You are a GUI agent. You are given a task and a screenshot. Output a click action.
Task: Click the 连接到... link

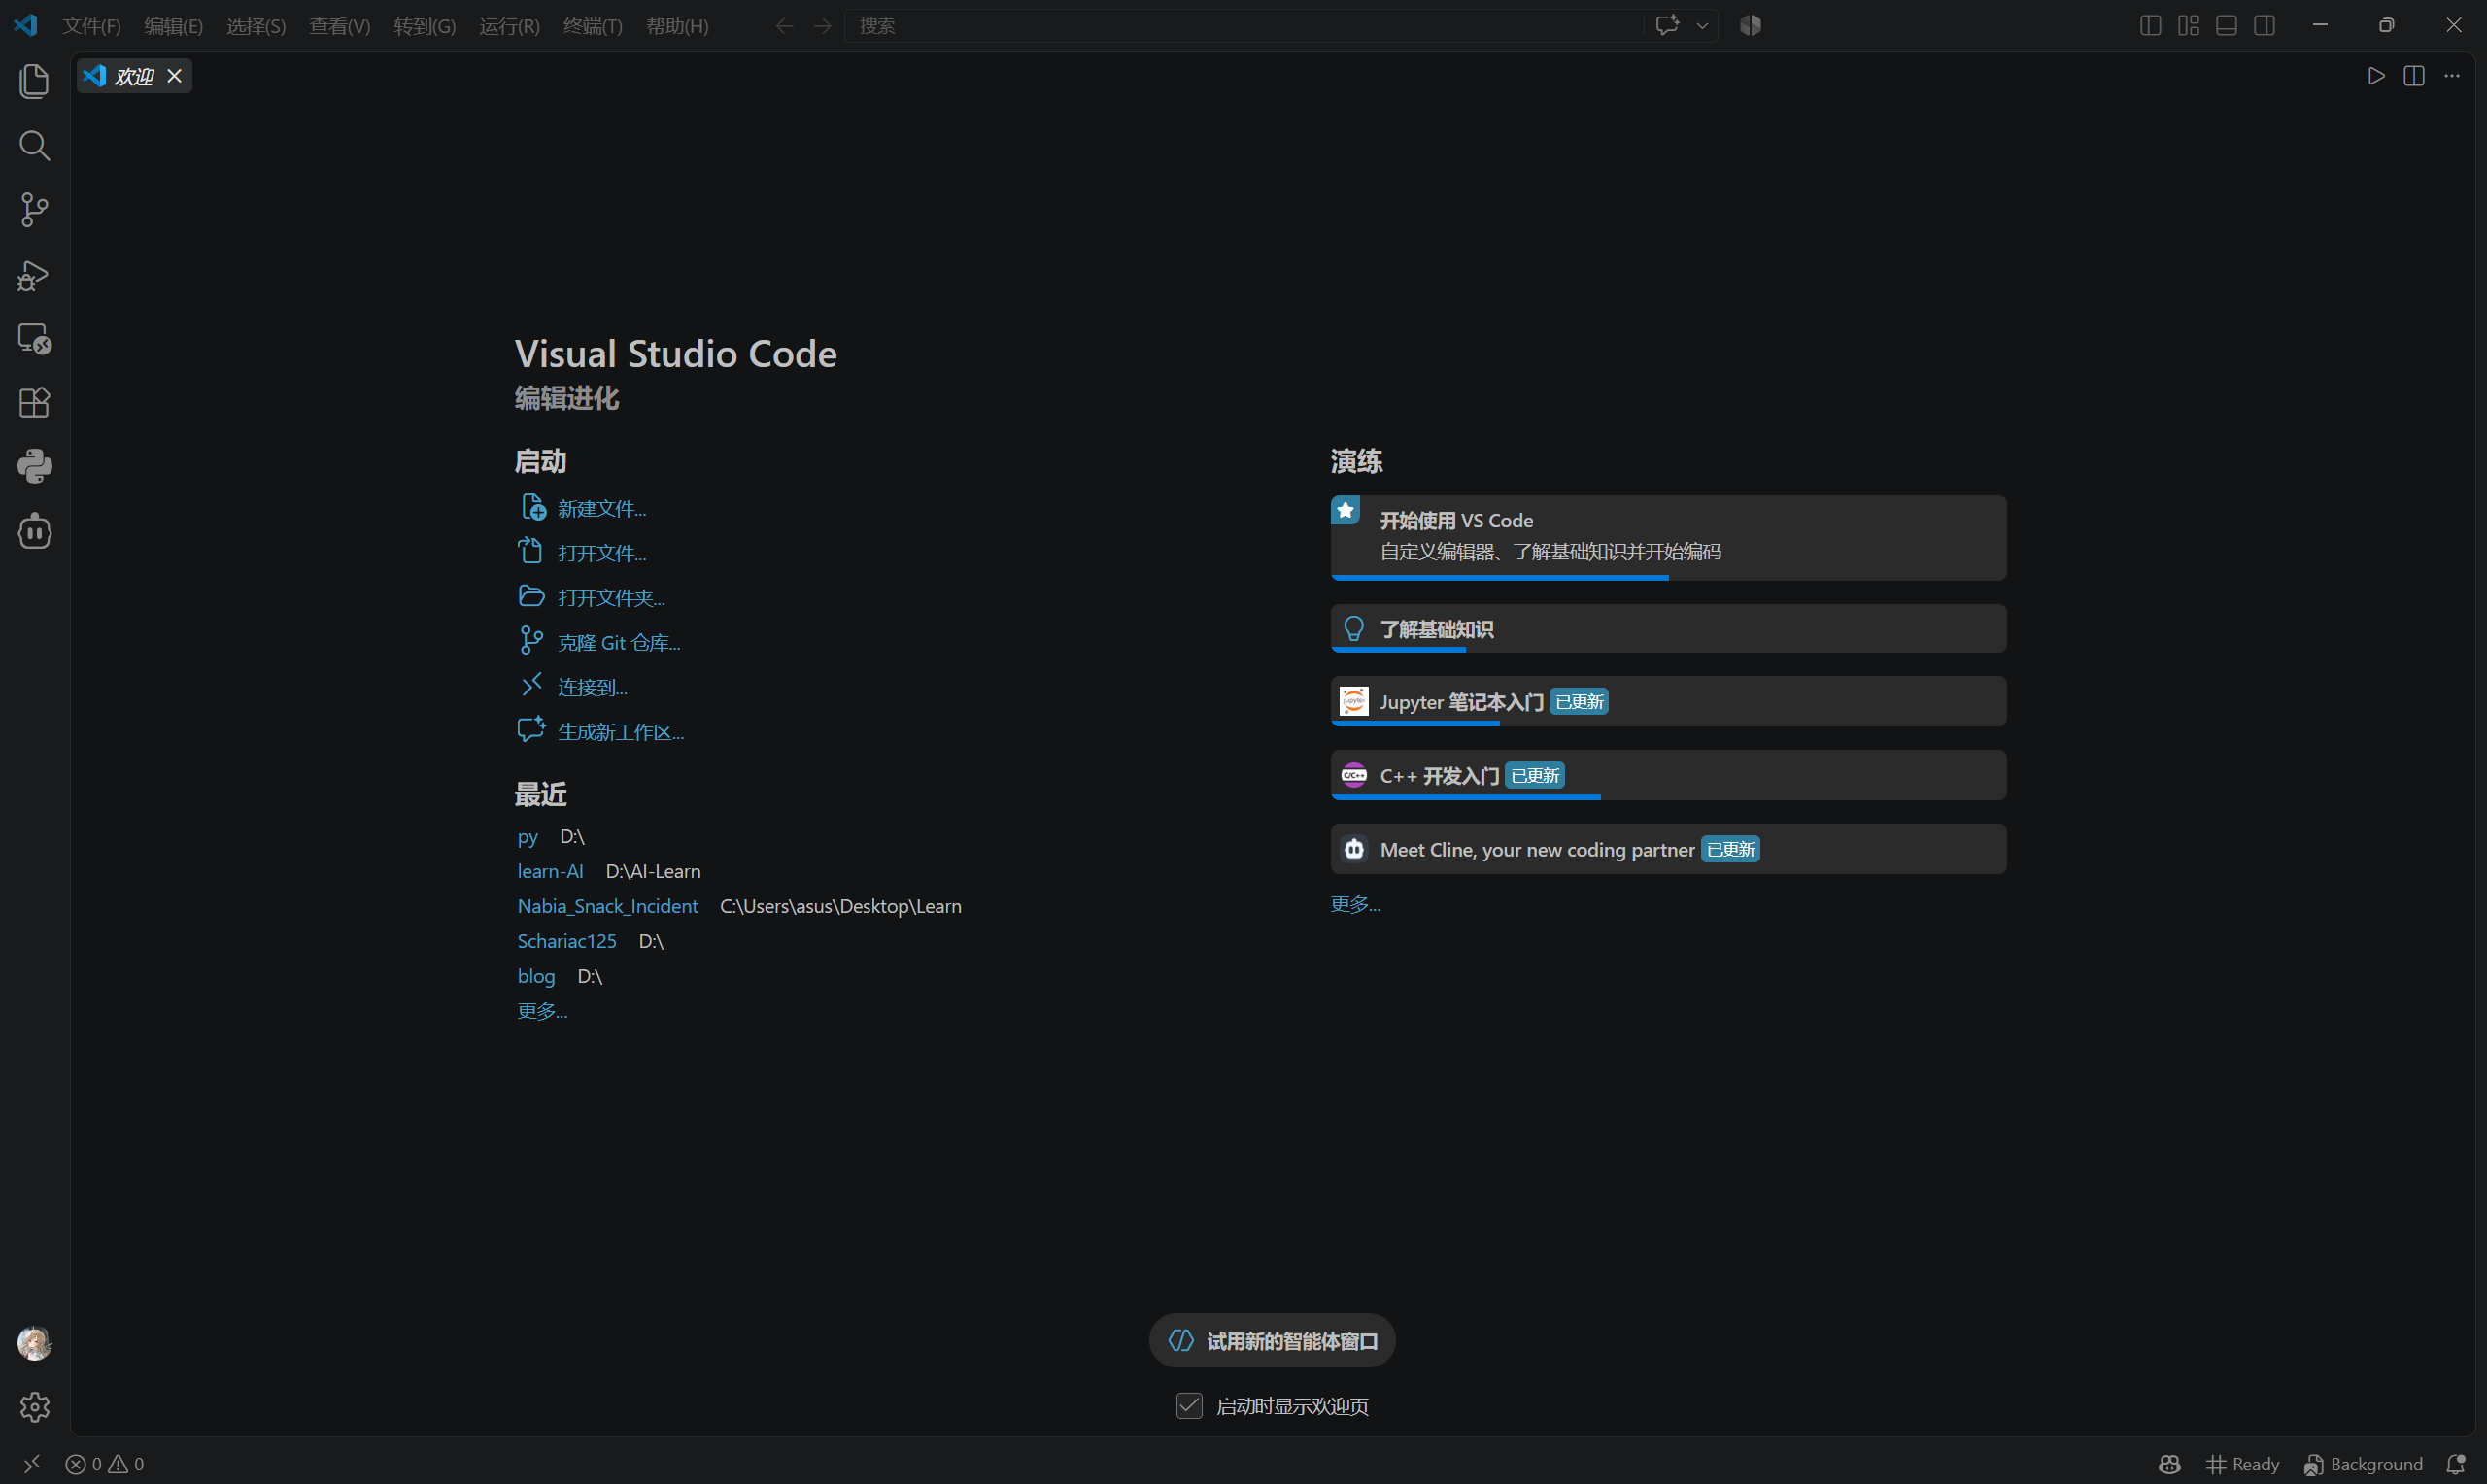(x=592, y=687)
